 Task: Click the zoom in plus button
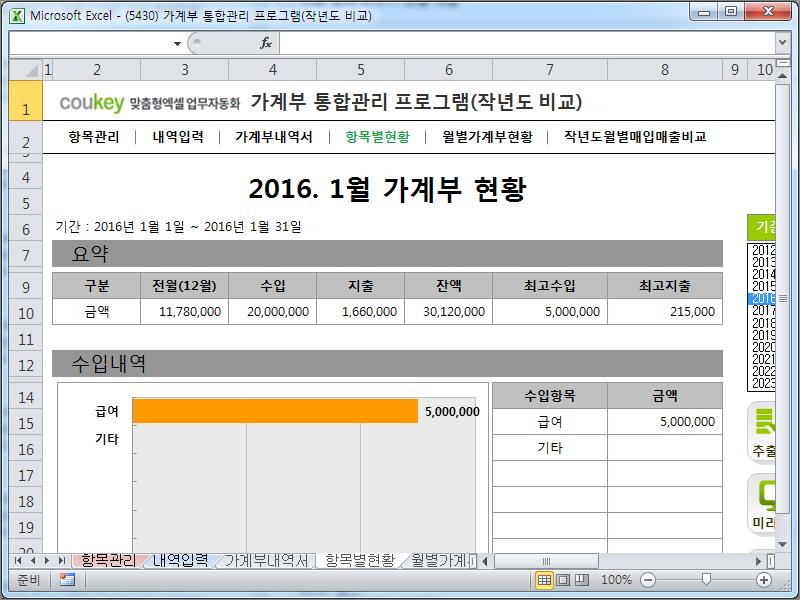click(x=763, y=580)
